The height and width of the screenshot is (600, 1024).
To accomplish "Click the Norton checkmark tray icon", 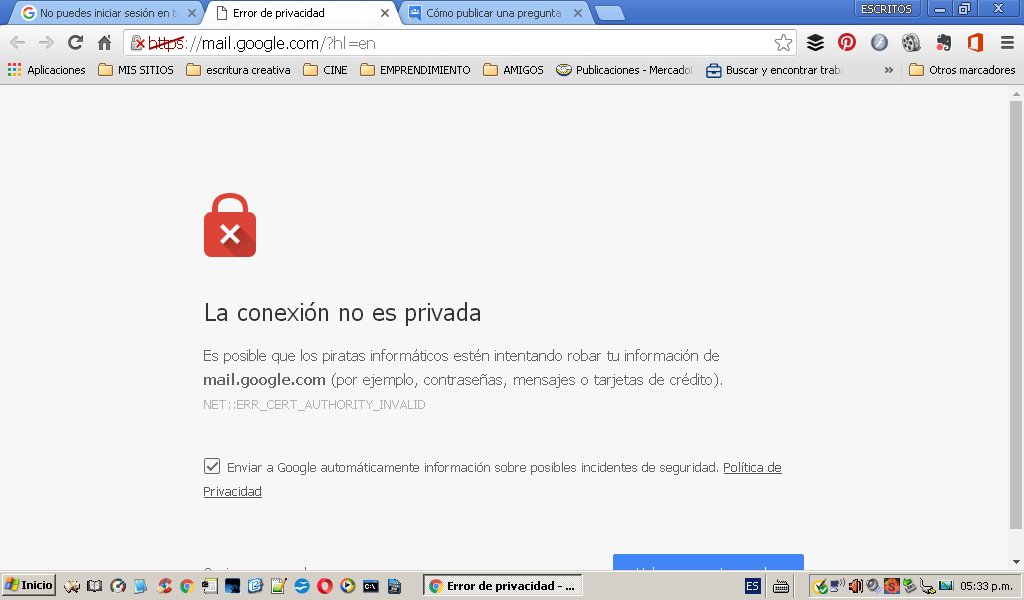I will 820,586.
